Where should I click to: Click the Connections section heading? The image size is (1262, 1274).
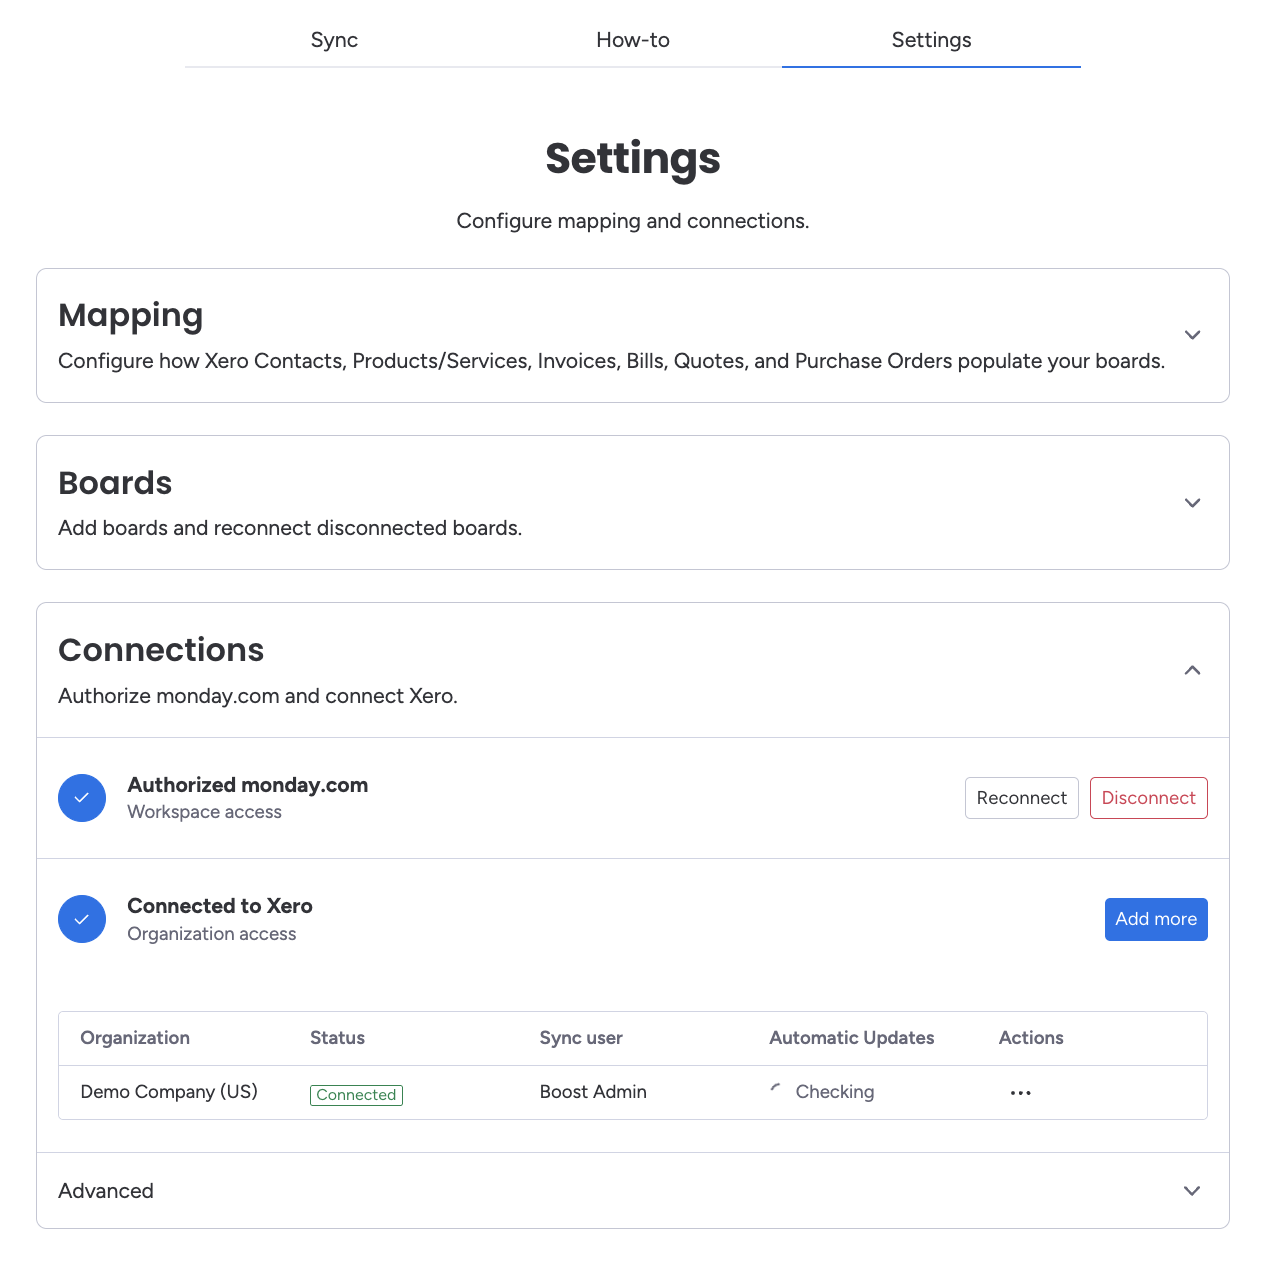point(161,650)
